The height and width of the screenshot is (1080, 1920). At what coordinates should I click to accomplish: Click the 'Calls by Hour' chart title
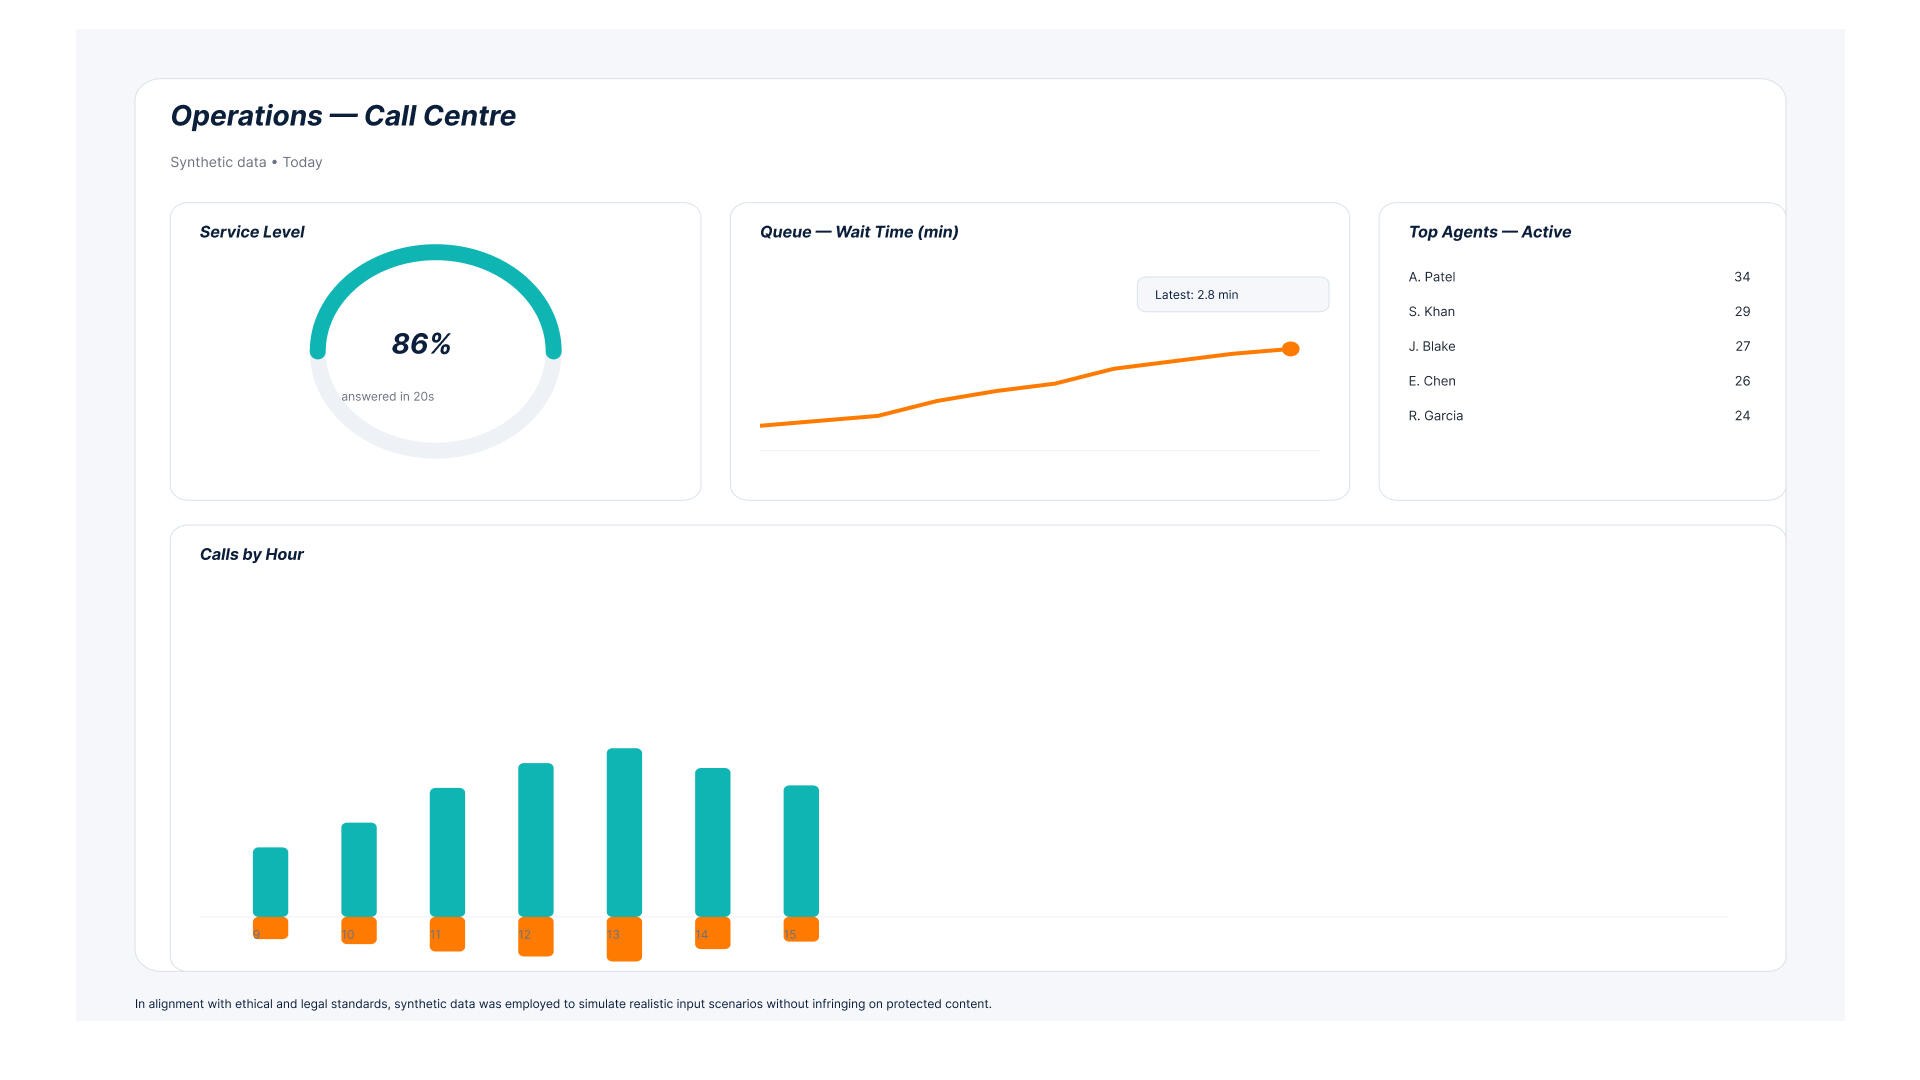251,555
